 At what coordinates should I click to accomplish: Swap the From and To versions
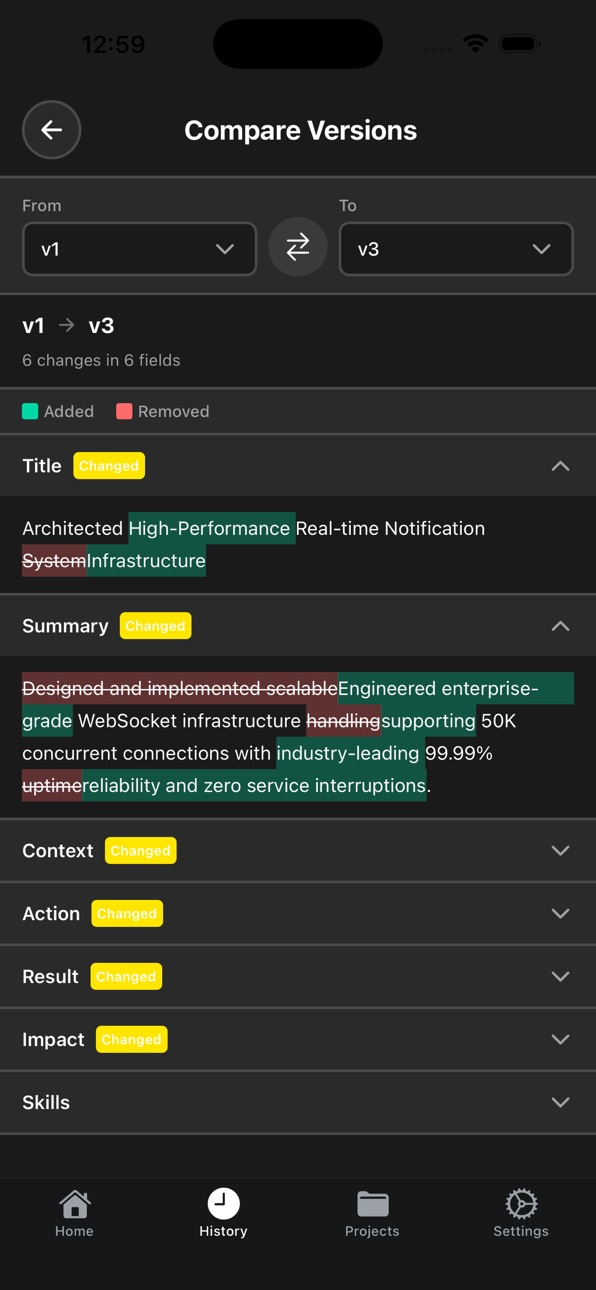tap(298, 248)
